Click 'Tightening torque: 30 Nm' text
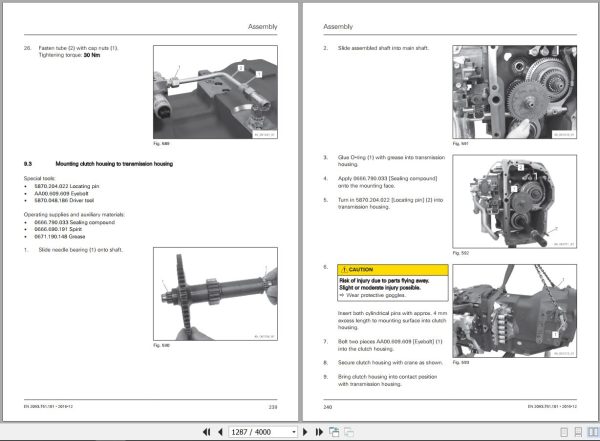The image size is (600, 441). 69,55
